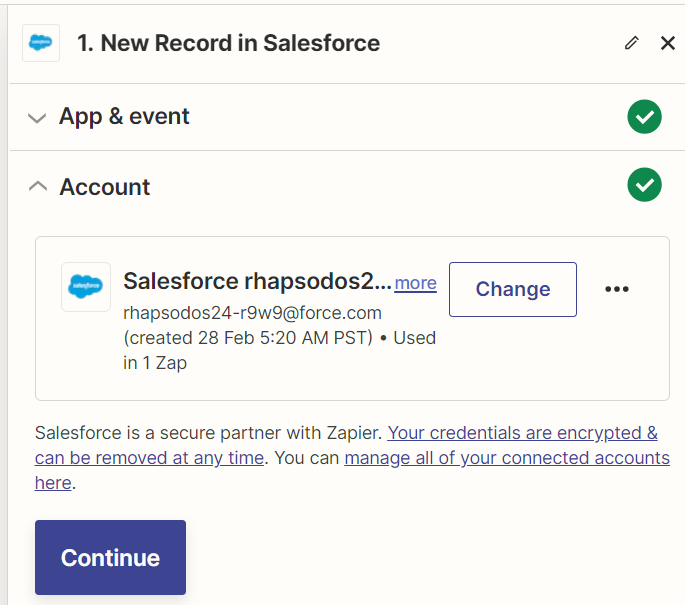This screenshot has width=685, height=605.
Task: Click the App & event green checkmark
Action: 644,117
